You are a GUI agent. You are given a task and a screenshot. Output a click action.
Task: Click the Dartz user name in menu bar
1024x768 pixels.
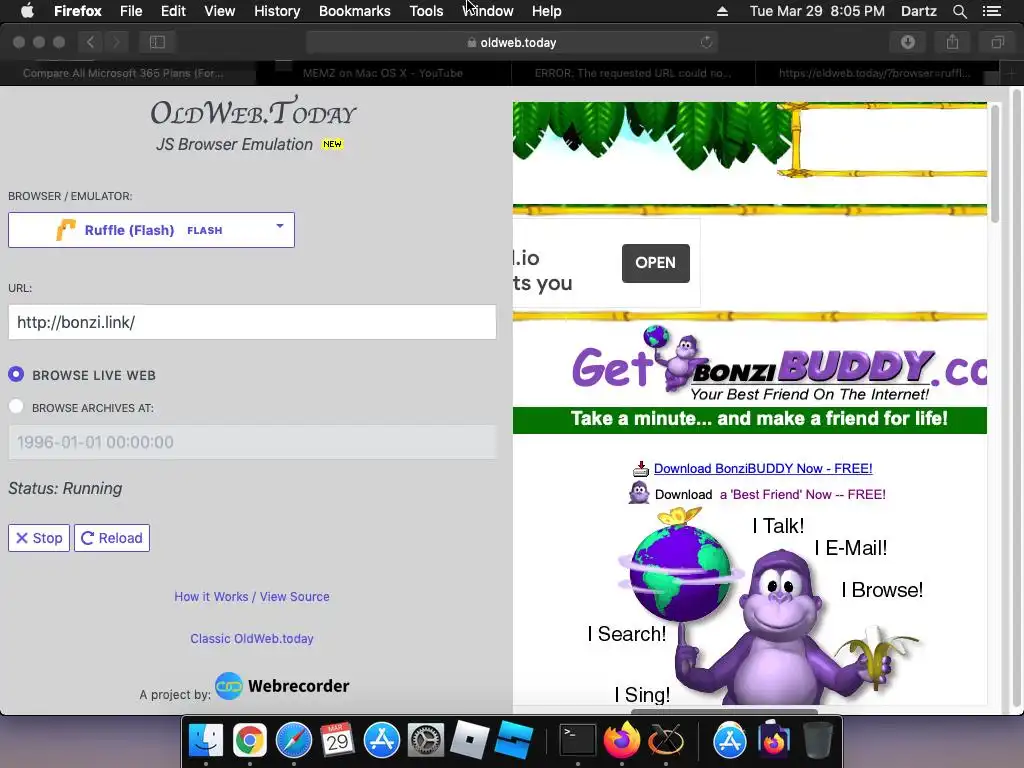click(918, 11)
